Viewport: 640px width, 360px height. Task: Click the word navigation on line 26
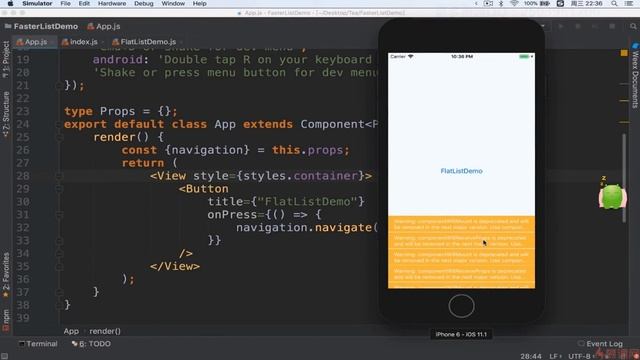pyautogui.click(x=207, y=150)
